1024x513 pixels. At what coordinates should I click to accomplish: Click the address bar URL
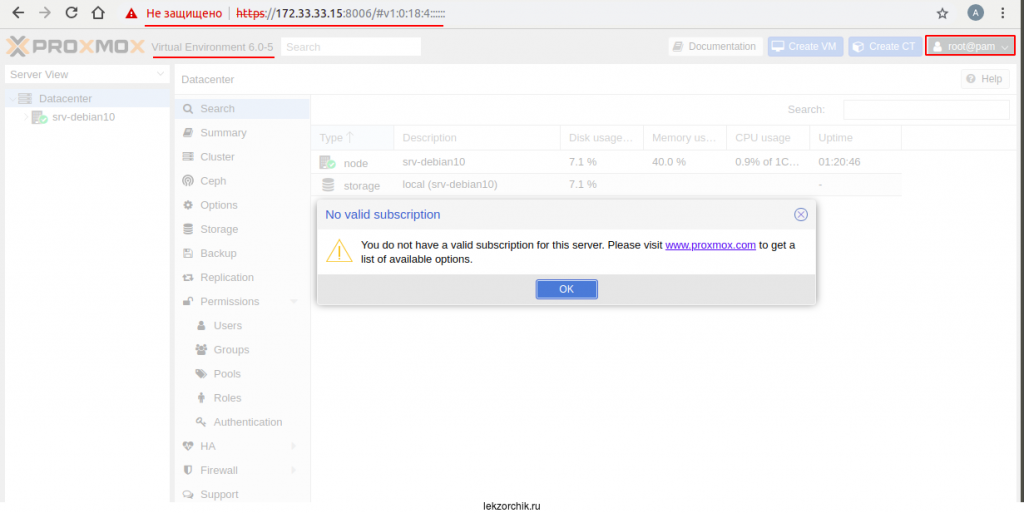(x=340, y=13)
